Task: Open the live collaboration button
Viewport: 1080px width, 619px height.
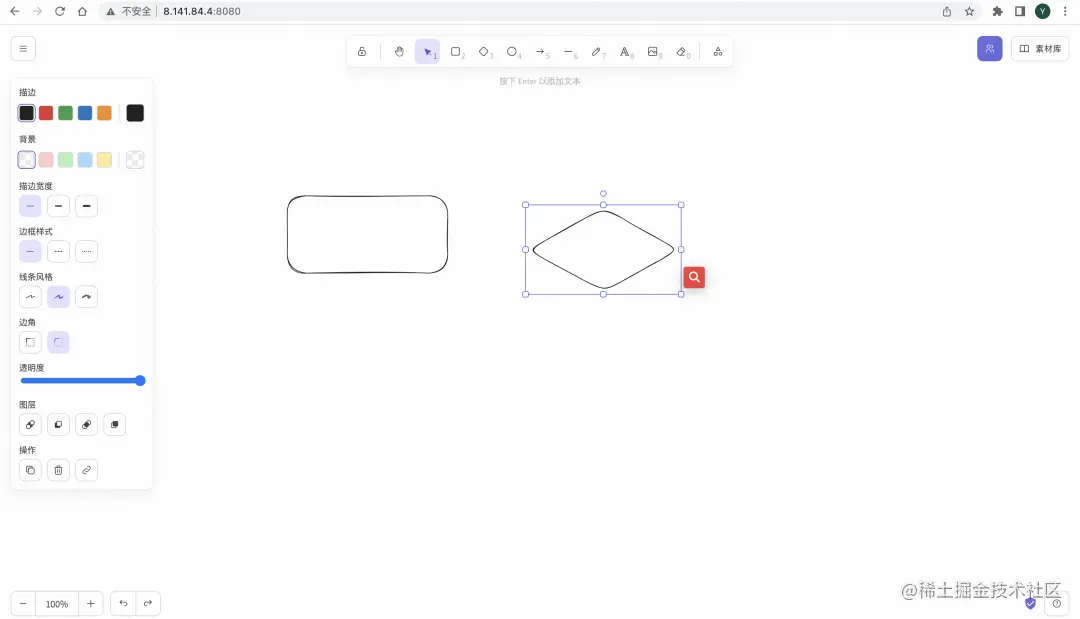Action: pyautogui.click(x=990, y=48)
